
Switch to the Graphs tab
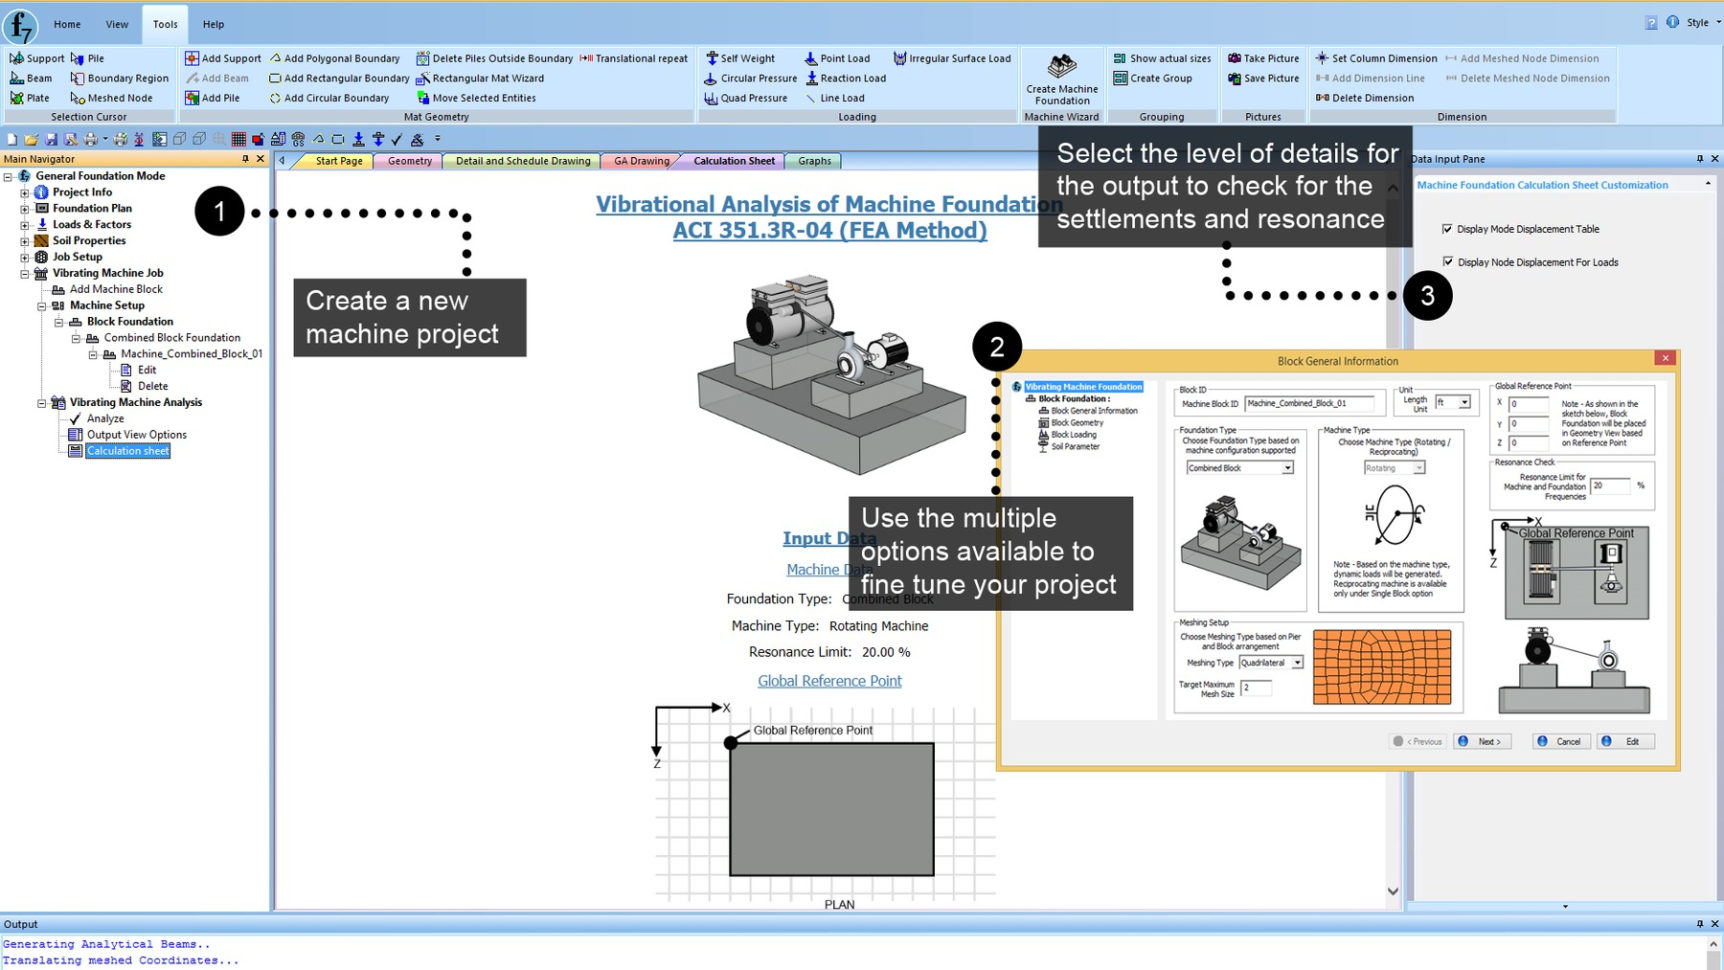tap(813, 160)
